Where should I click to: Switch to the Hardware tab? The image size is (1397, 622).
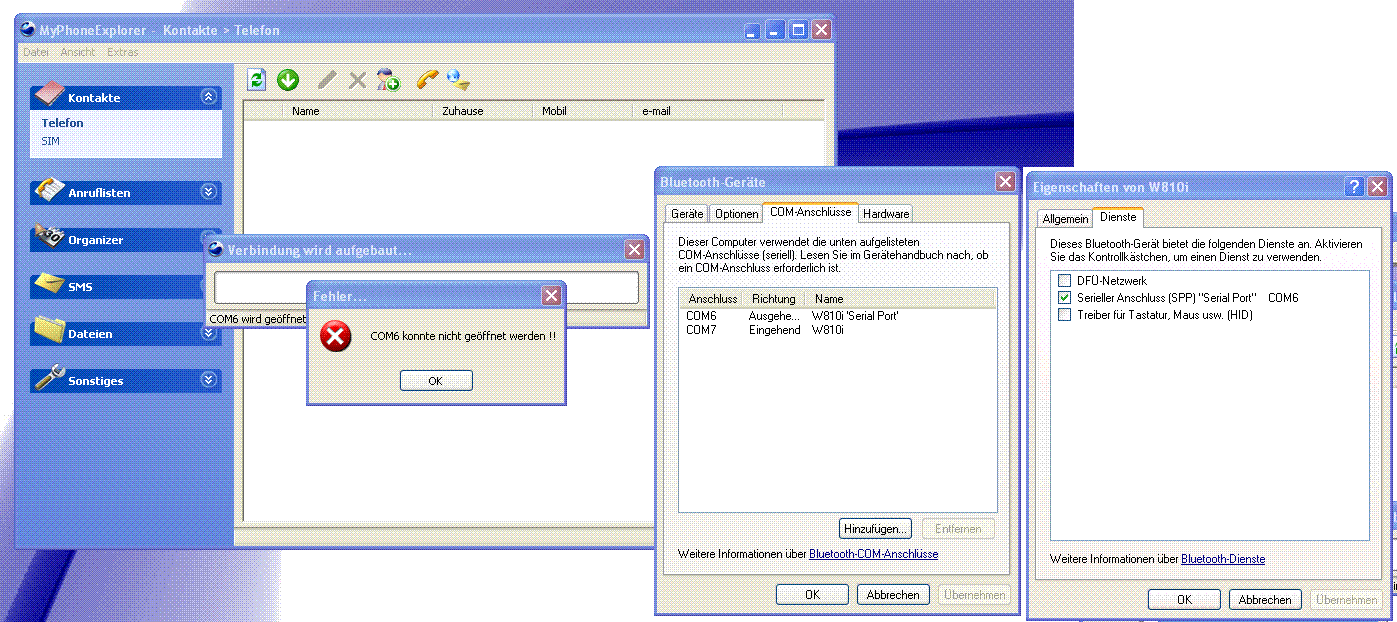pyautogui.click(x=886, y=214)
